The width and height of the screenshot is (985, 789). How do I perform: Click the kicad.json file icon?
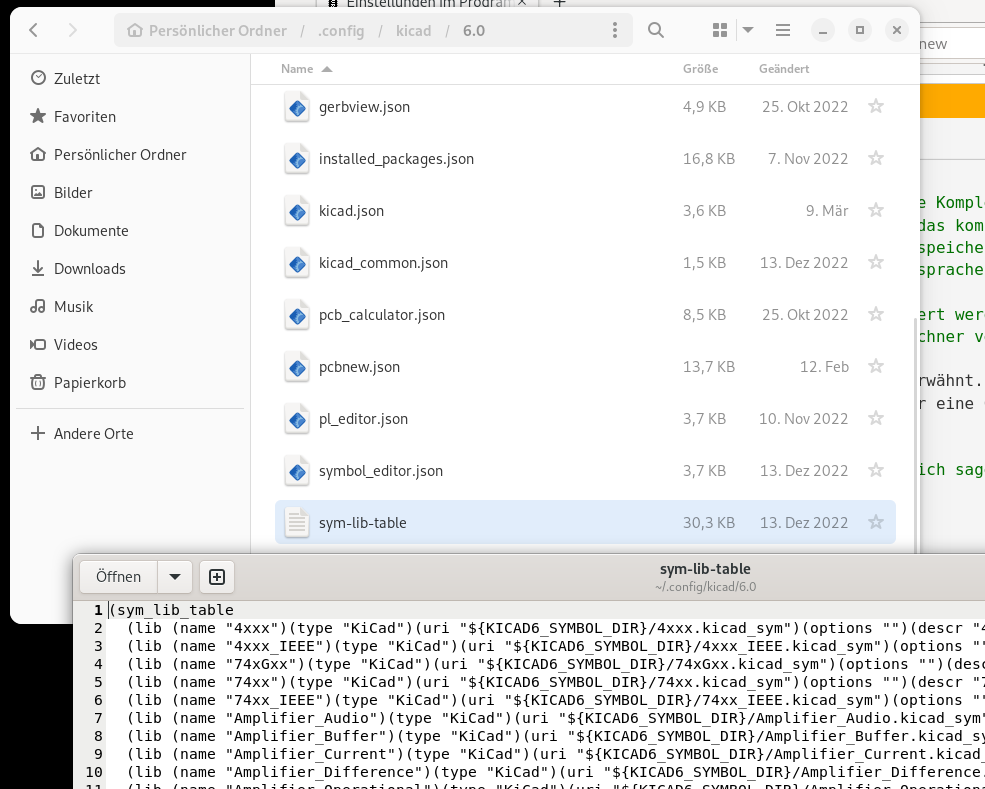coord(297,212)
